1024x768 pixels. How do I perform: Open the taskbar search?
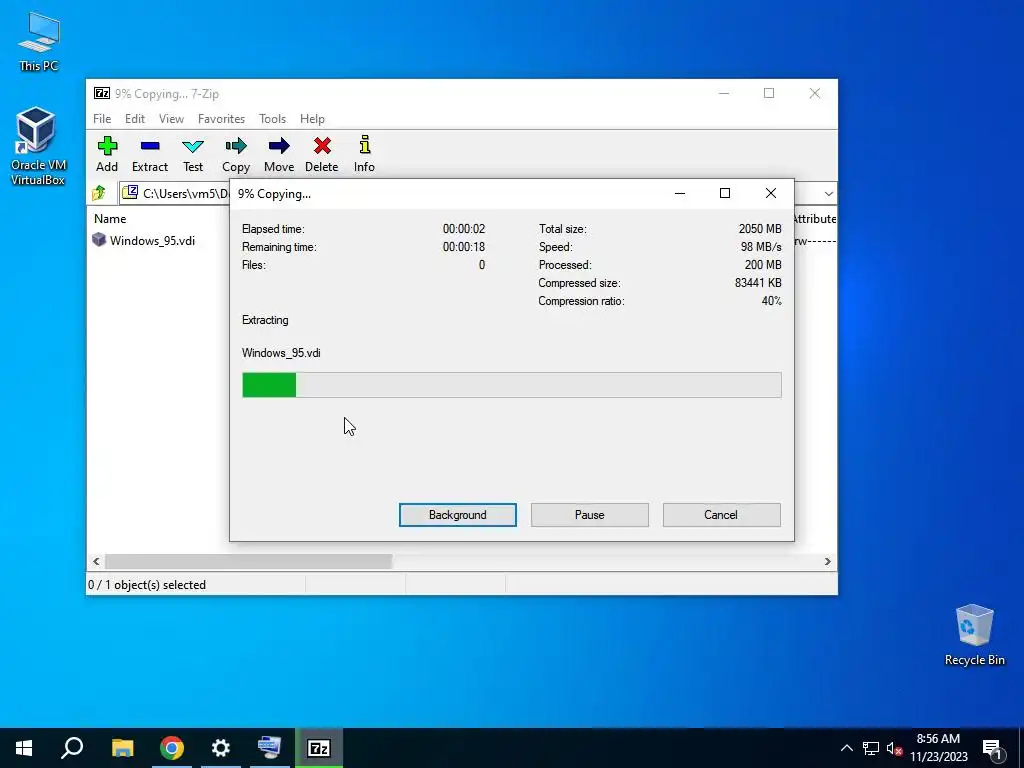[72, 748]
